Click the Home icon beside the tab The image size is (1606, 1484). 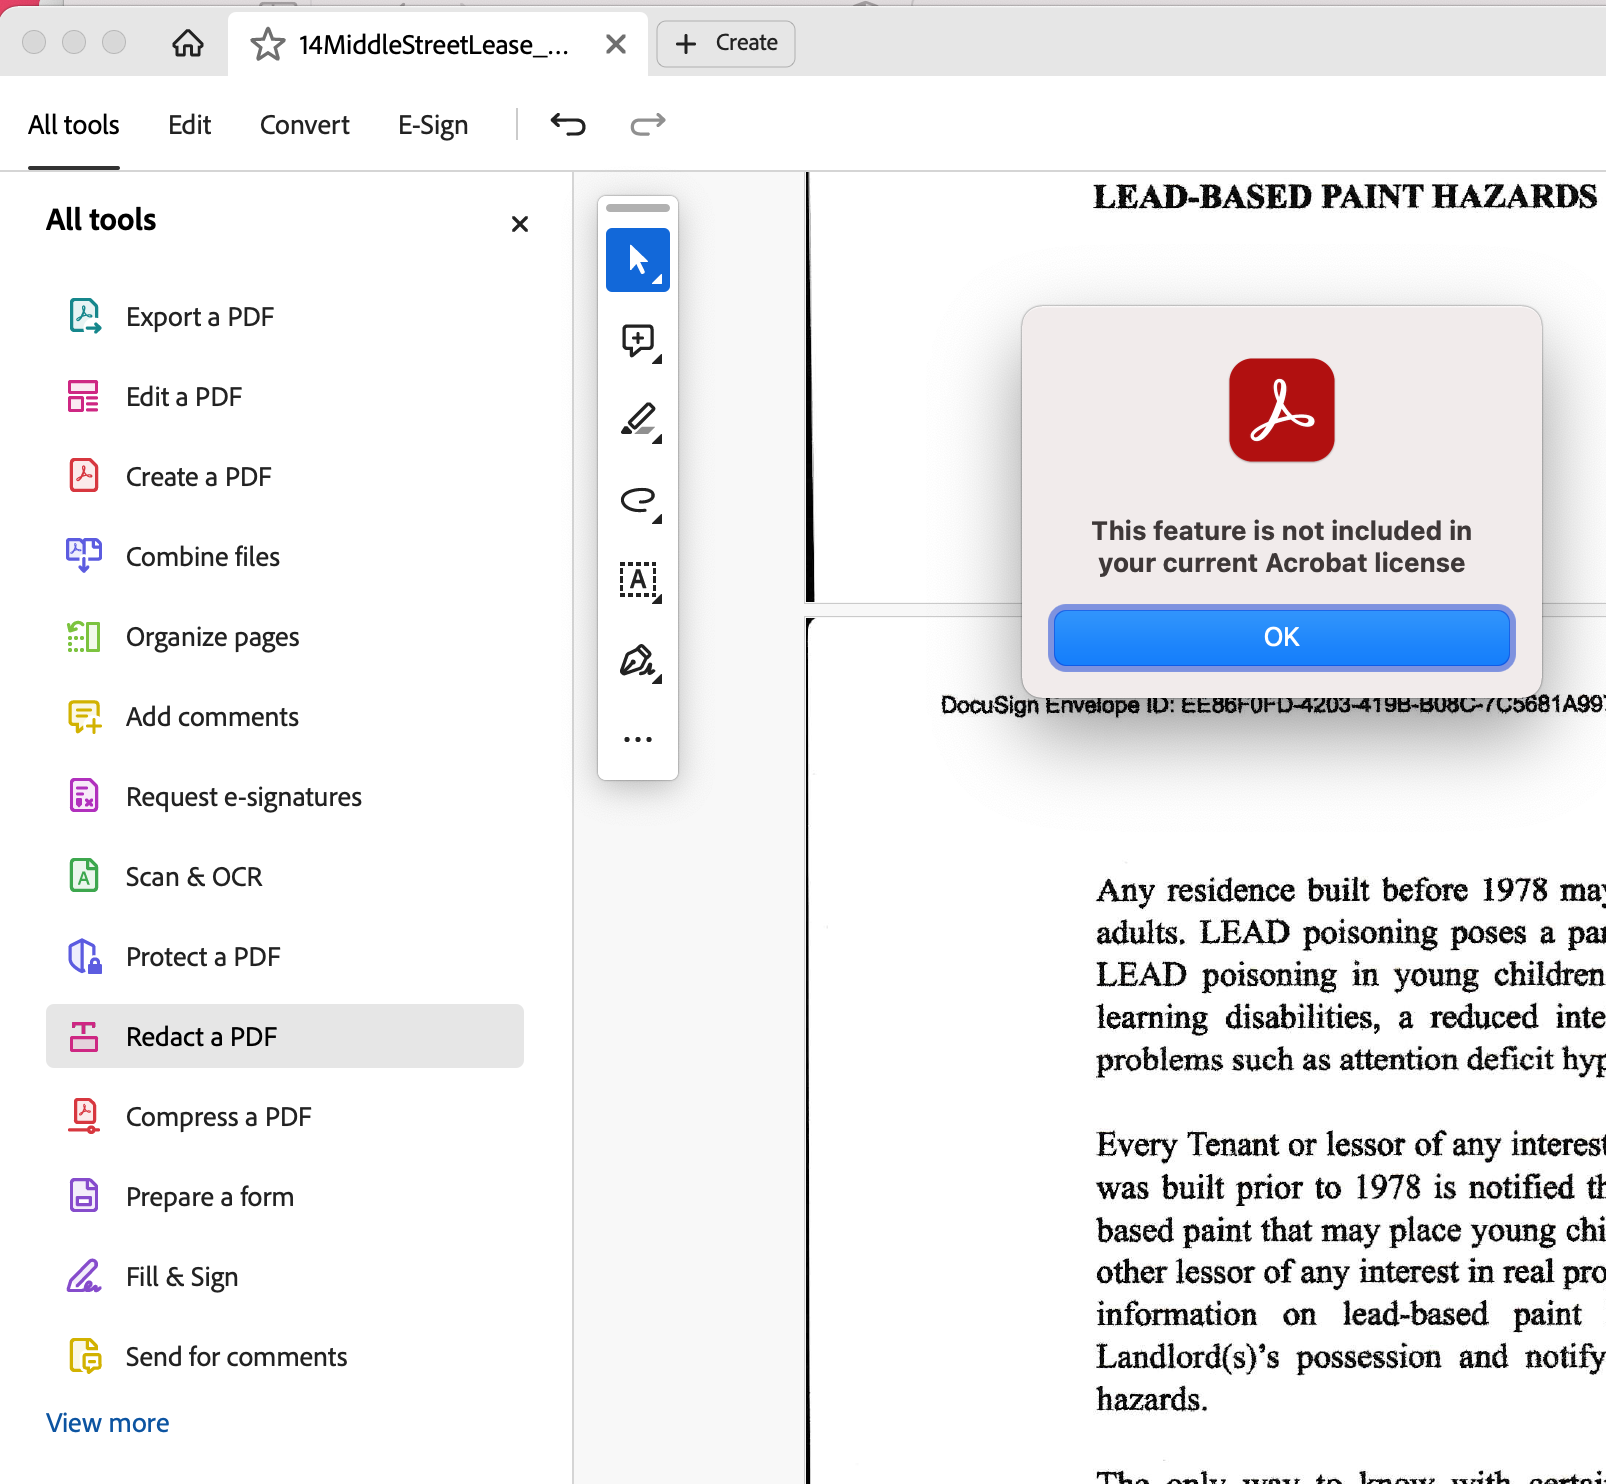186,43
